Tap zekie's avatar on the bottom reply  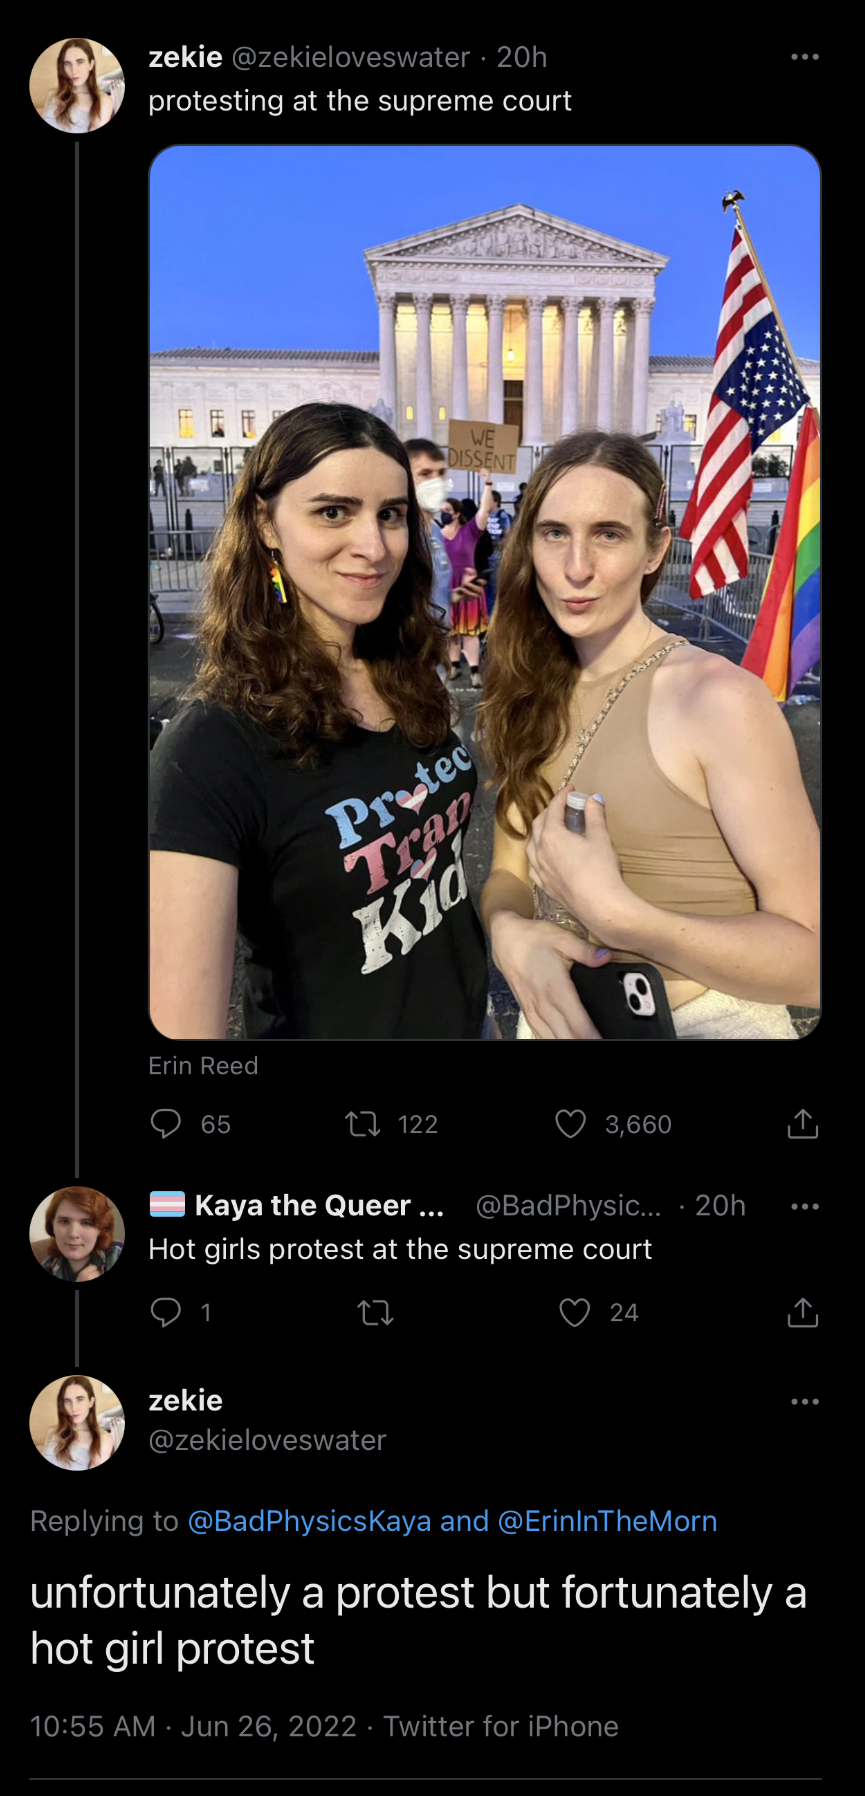[77, 1422]
